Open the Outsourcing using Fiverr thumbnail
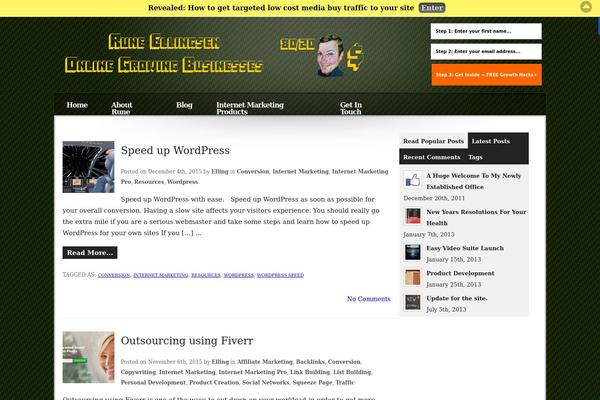Viewport: 600px width, 400px height. tap(88, 357)
